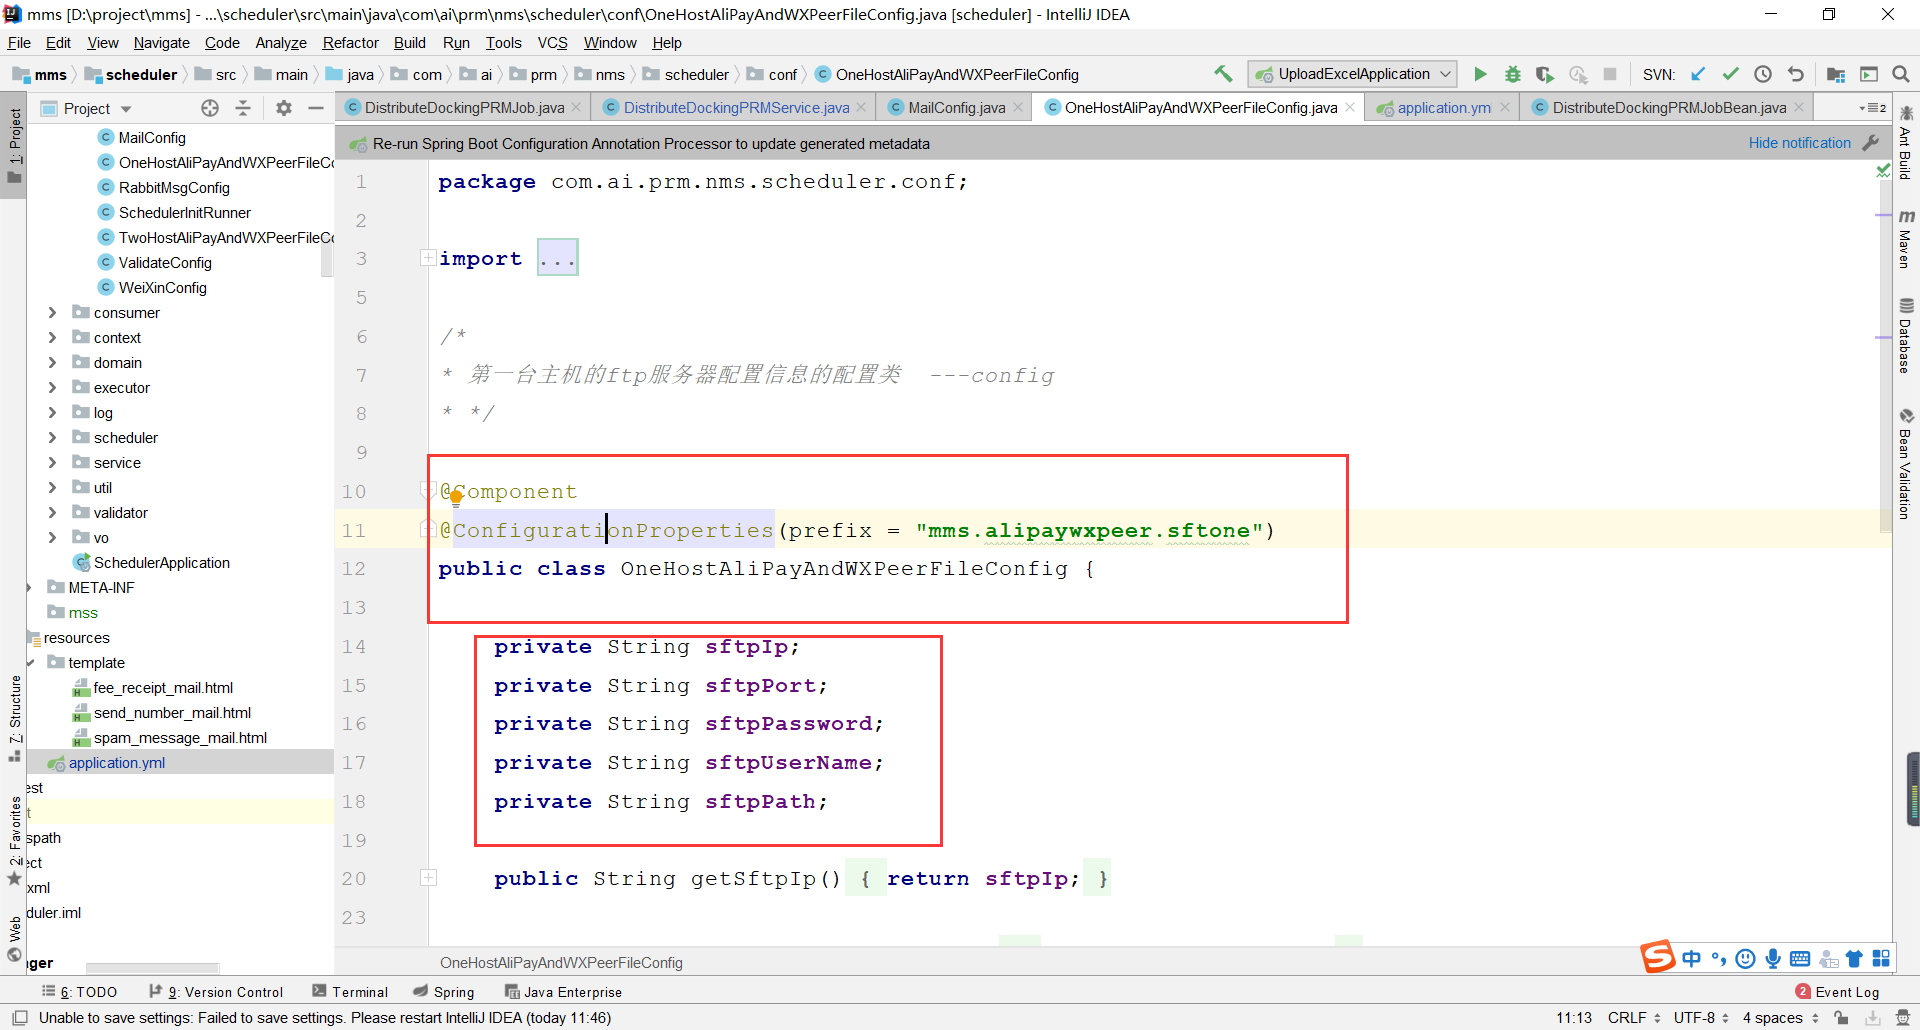Toggle read-only lock icon in status bar
This screenshot has width=1920, height=1030.
click(1841, 1018)
